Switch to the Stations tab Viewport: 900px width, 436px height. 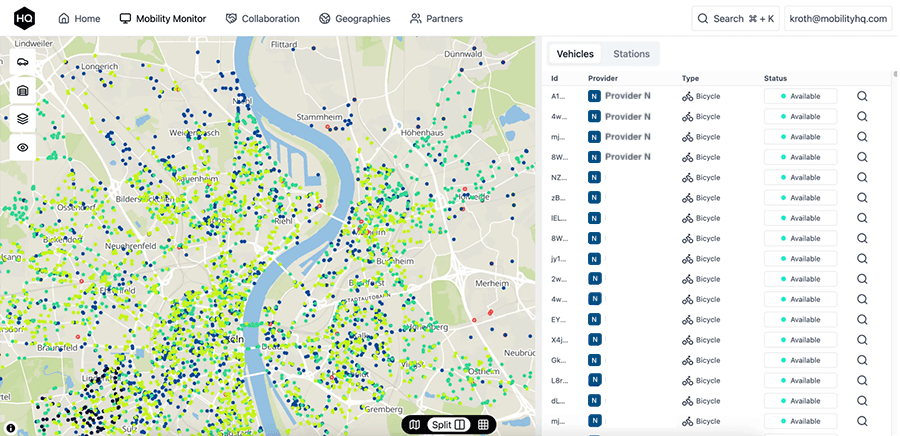pyautogui.click(x=631, y=54)
